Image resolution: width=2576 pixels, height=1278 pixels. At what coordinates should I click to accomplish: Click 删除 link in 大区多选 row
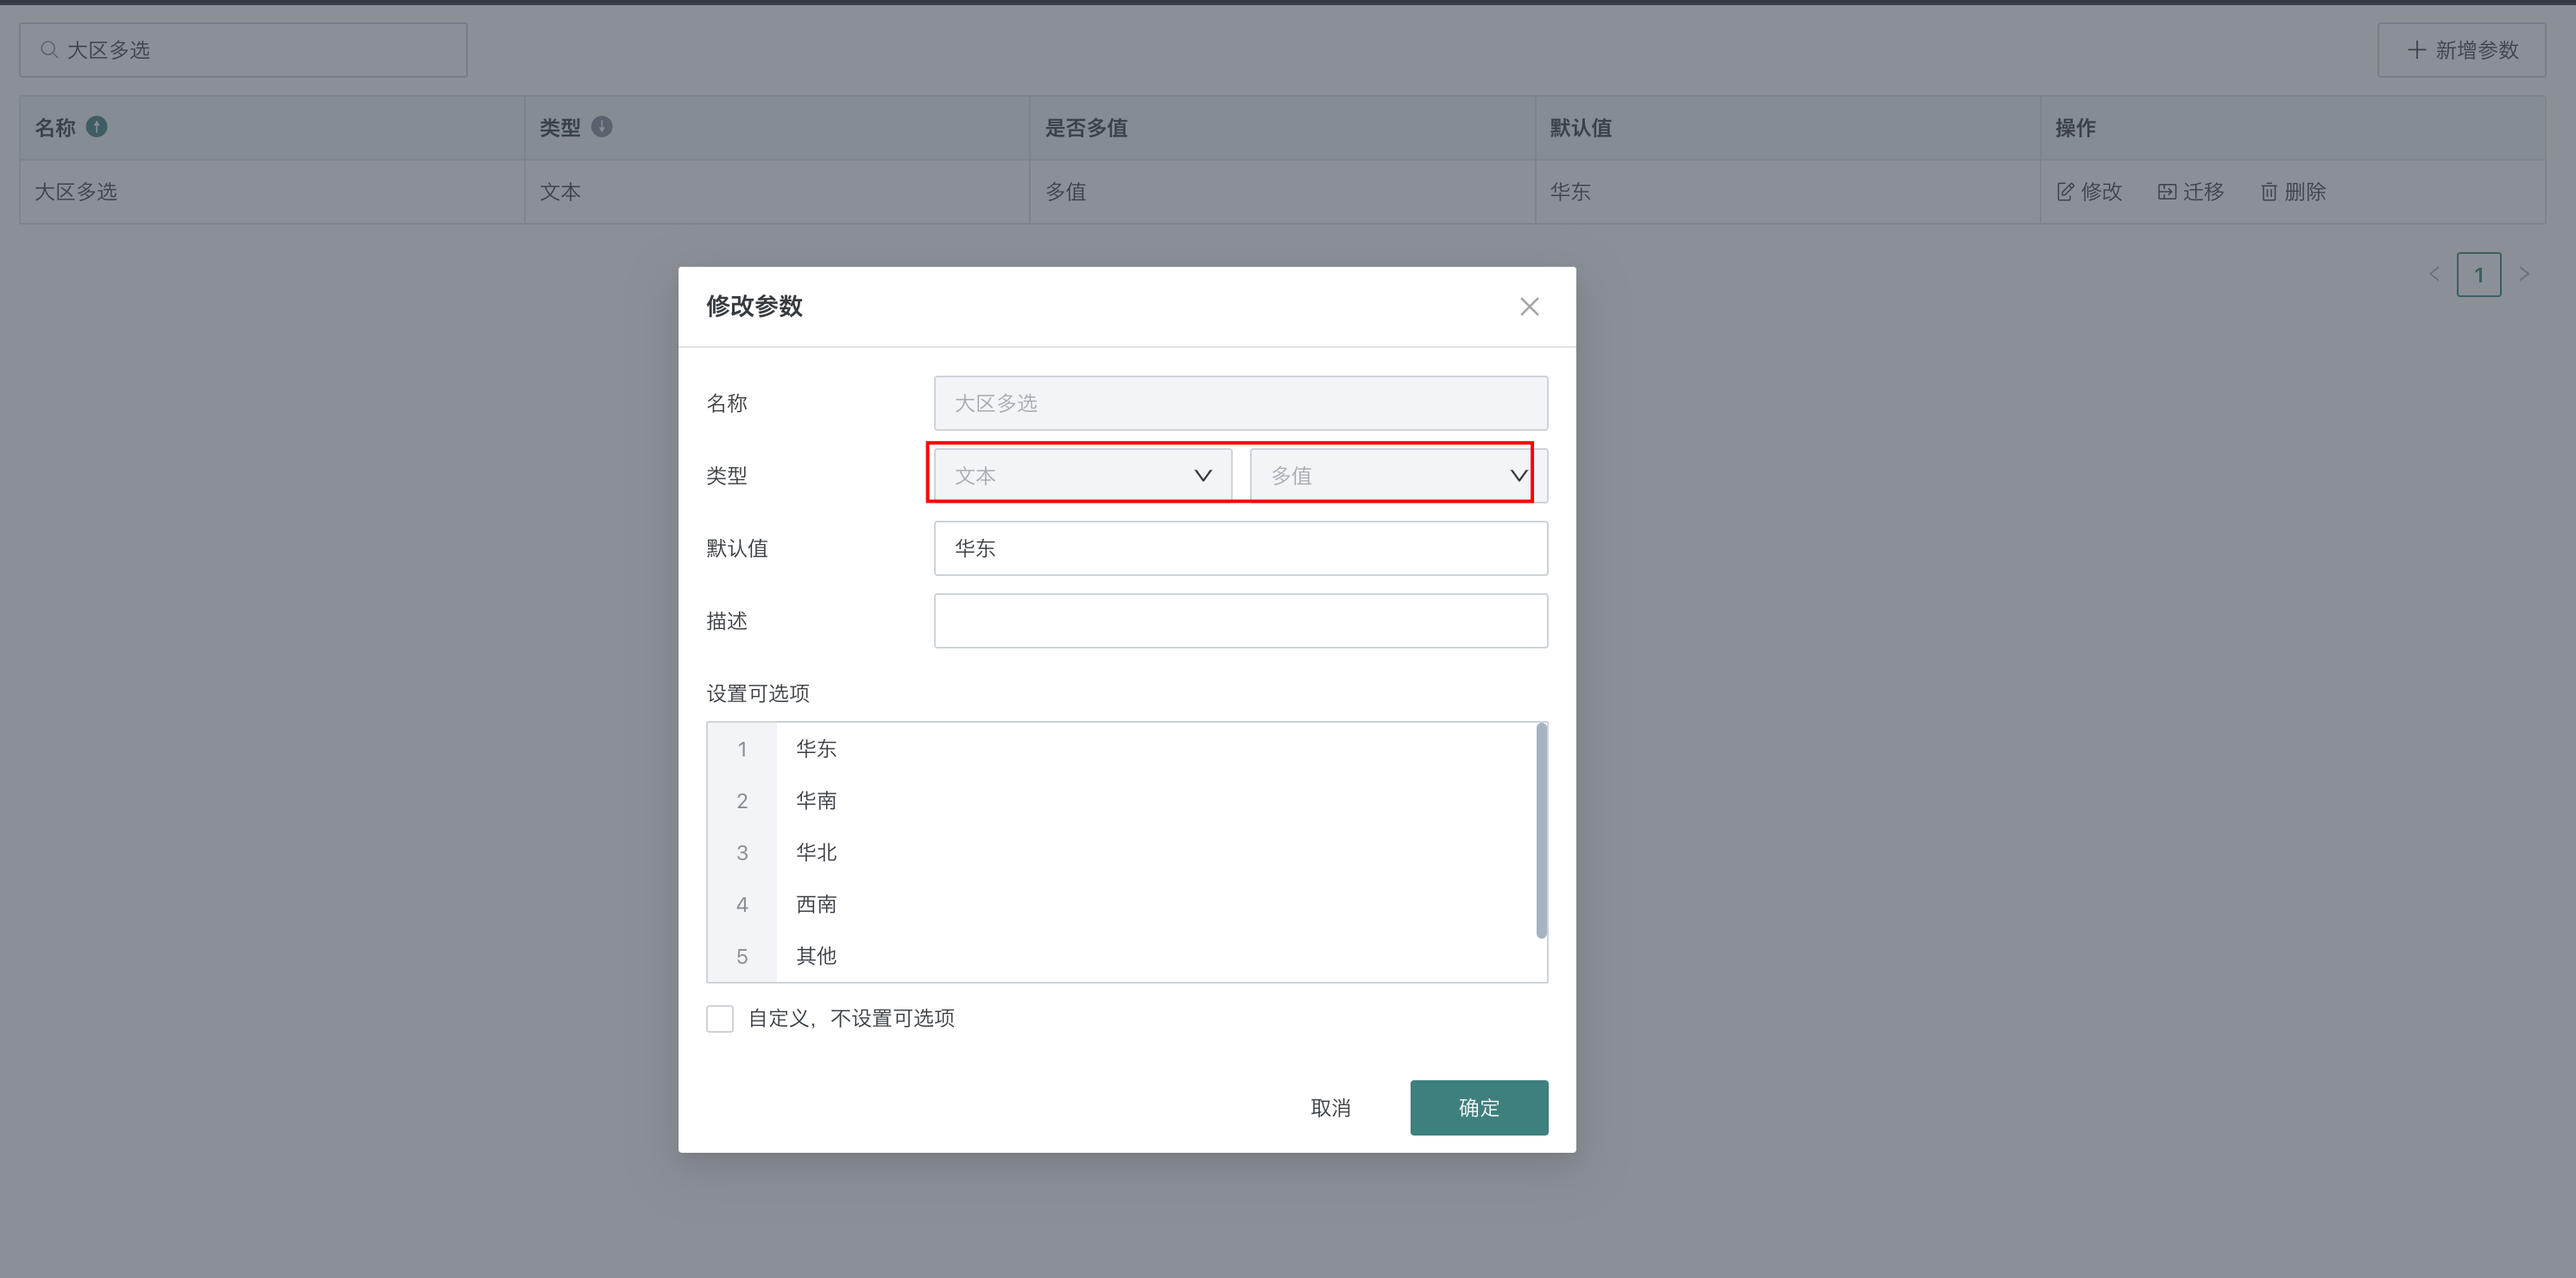click(2293, 191)
